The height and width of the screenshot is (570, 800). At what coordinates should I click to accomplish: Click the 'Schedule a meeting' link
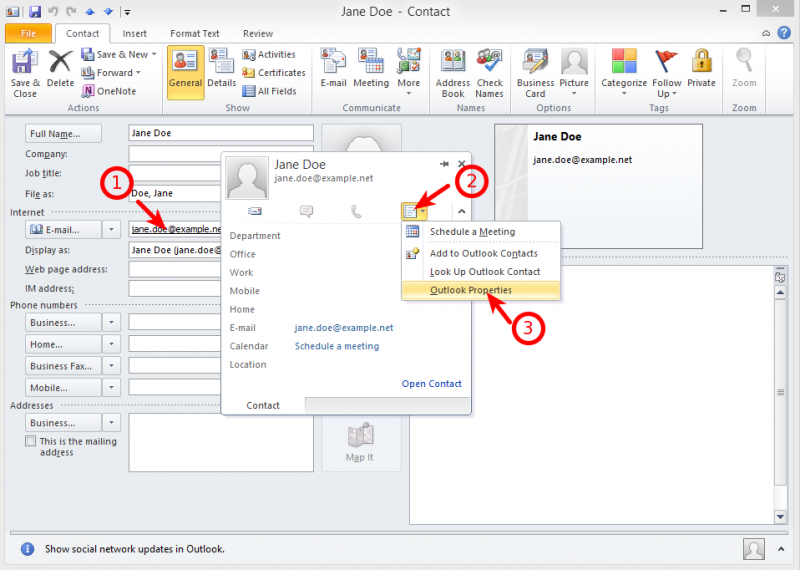(337, 346)
